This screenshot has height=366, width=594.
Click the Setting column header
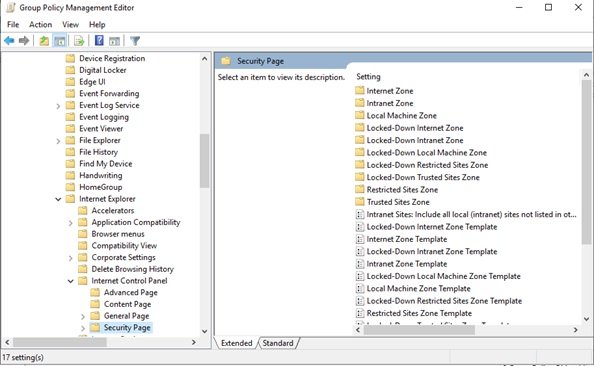pos(368,77)
